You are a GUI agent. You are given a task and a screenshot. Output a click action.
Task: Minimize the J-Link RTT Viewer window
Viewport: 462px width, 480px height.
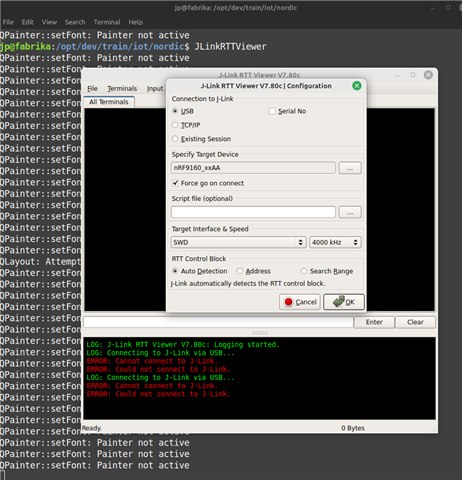[x=397, y=76]
